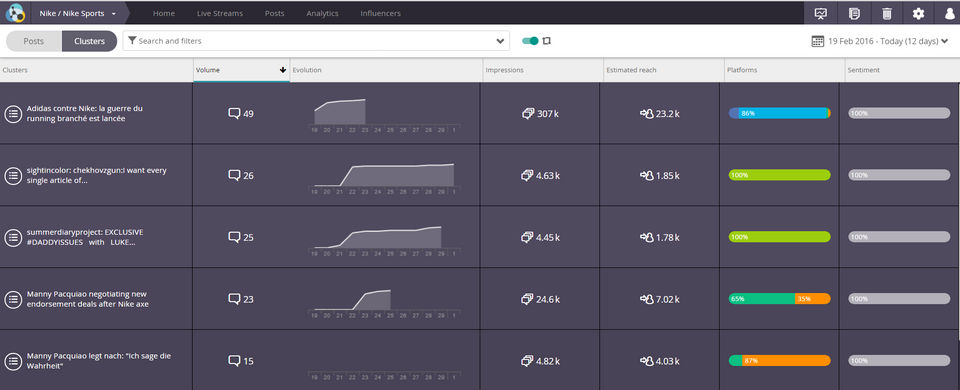Toggle the retweets switch off

pos(530,41)
